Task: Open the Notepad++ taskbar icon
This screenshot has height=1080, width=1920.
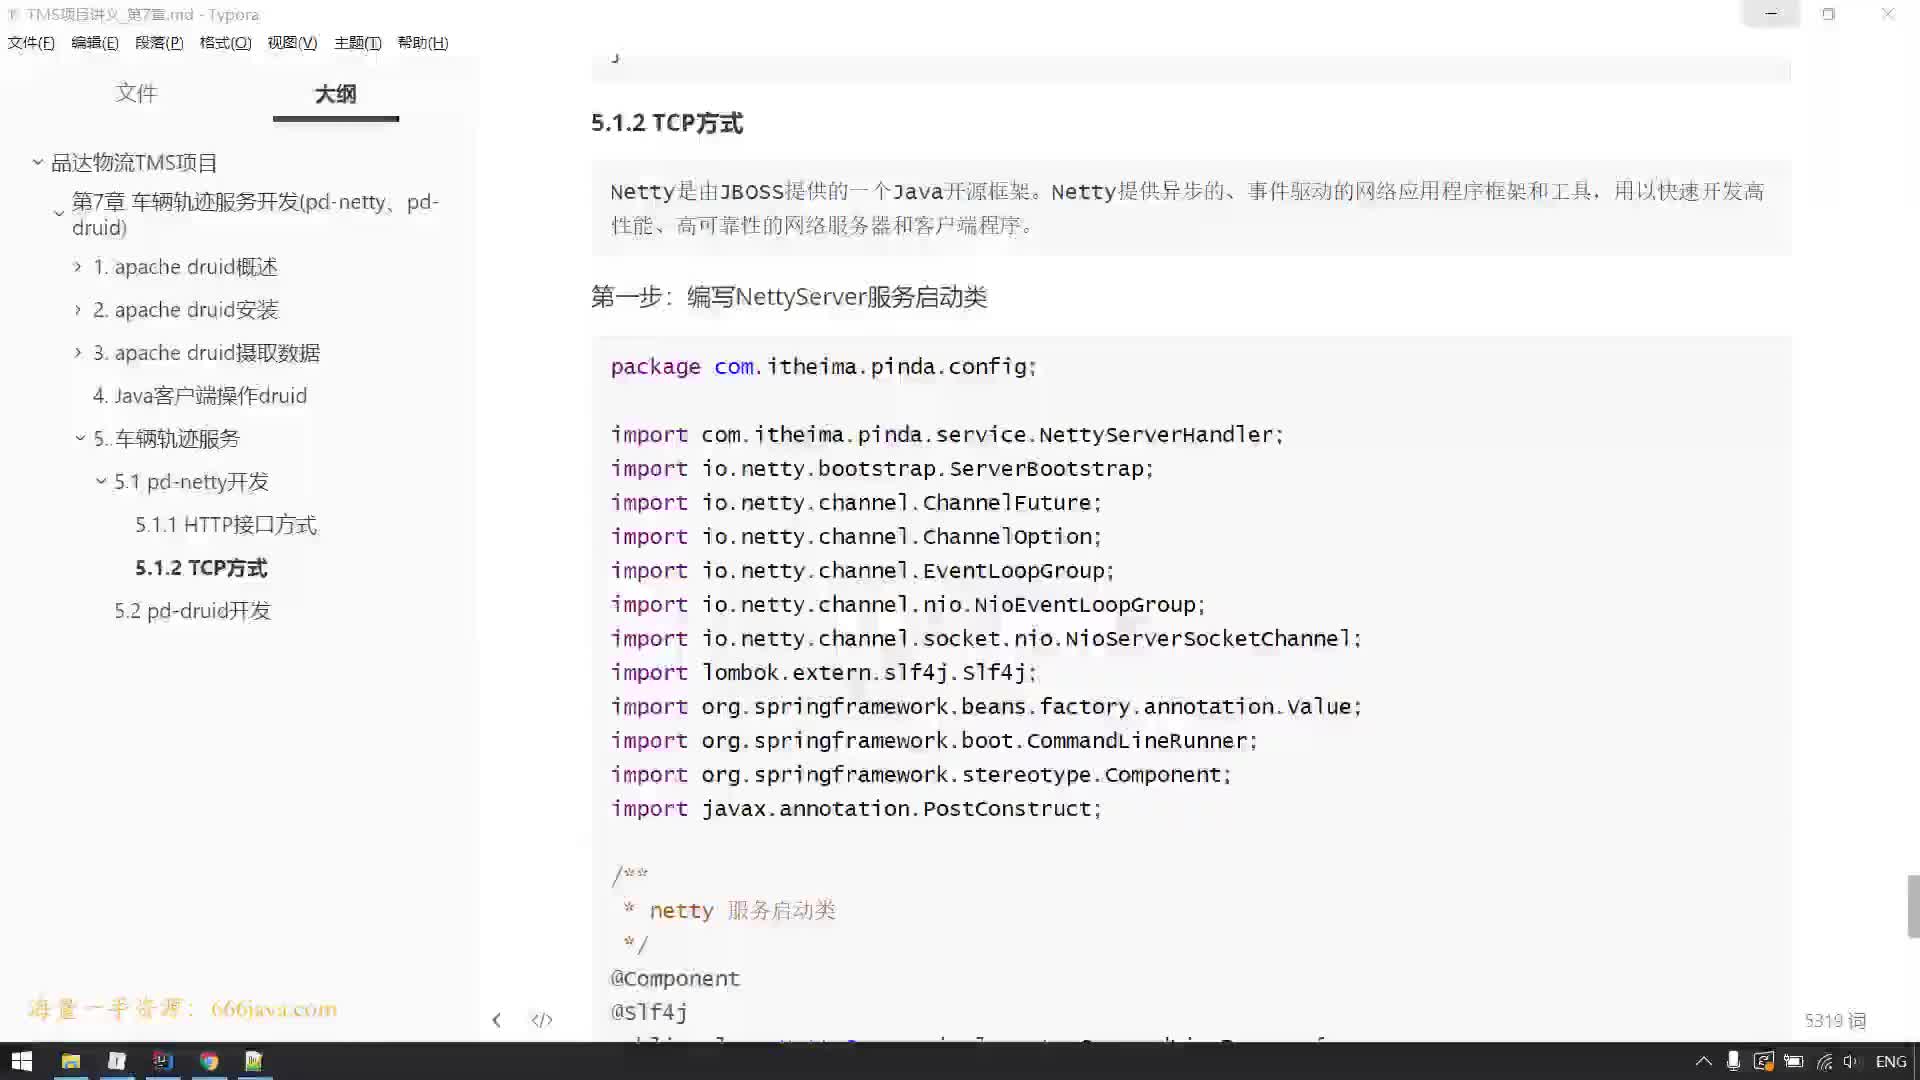Action: pyautogui.click(x=254, y=1061)
